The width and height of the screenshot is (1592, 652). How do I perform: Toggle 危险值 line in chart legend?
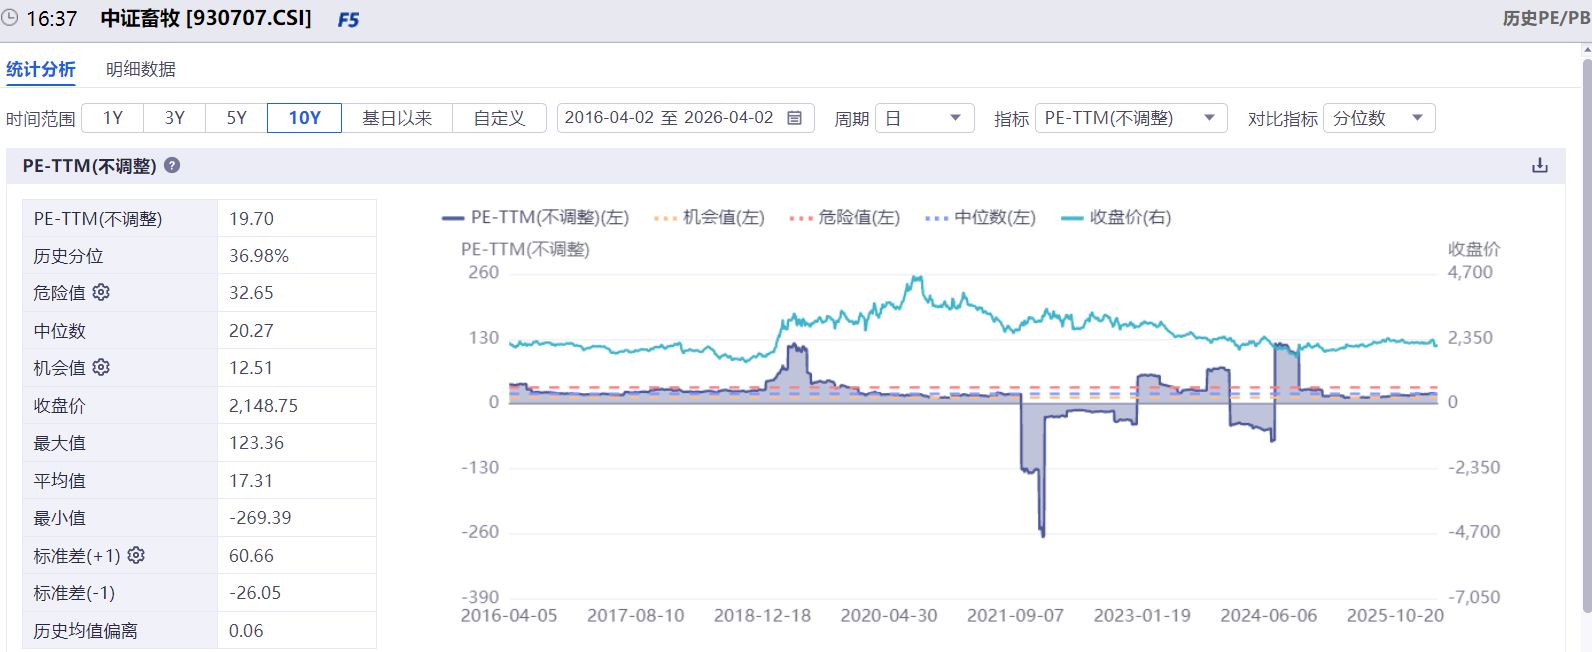[845, 217]
